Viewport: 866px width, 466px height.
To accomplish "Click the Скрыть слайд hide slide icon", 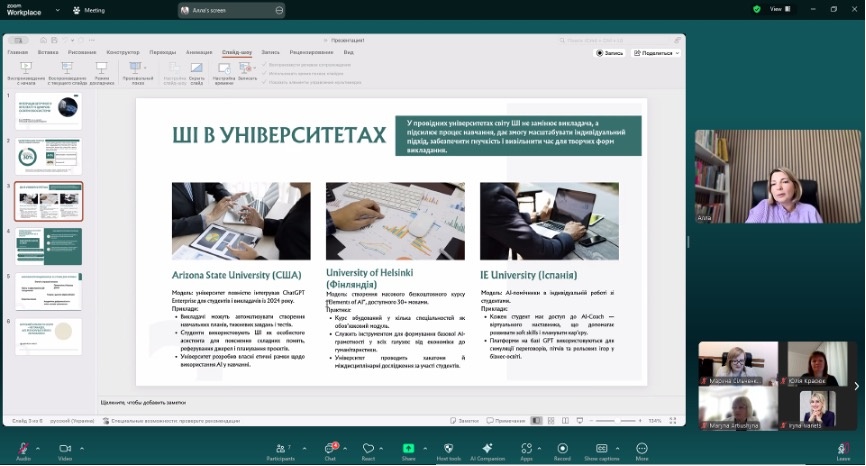I will [197, 68].
